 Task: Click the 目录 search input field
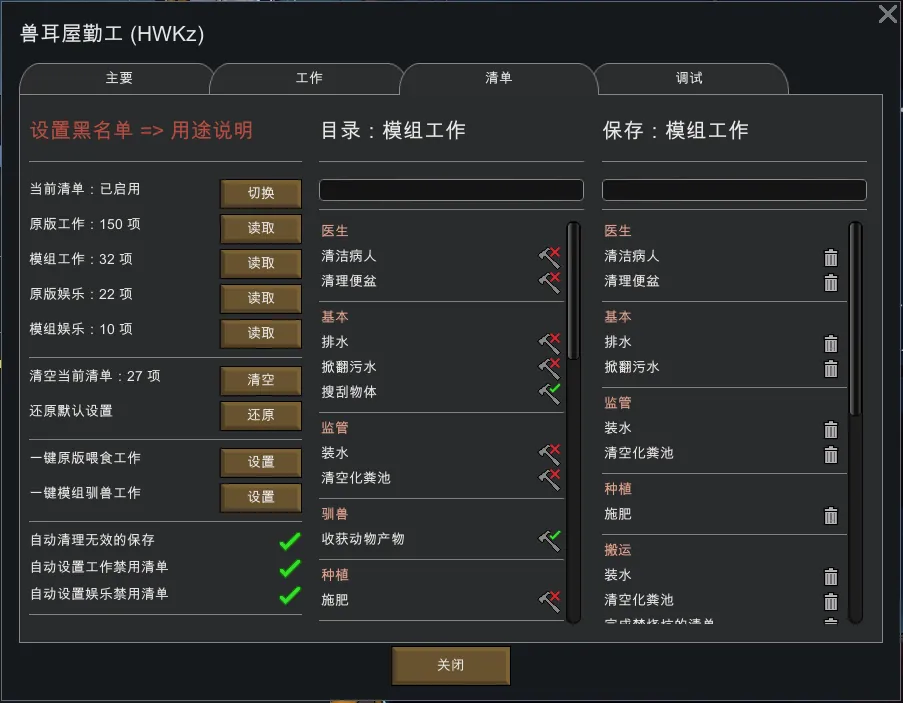tap(451, 190)
